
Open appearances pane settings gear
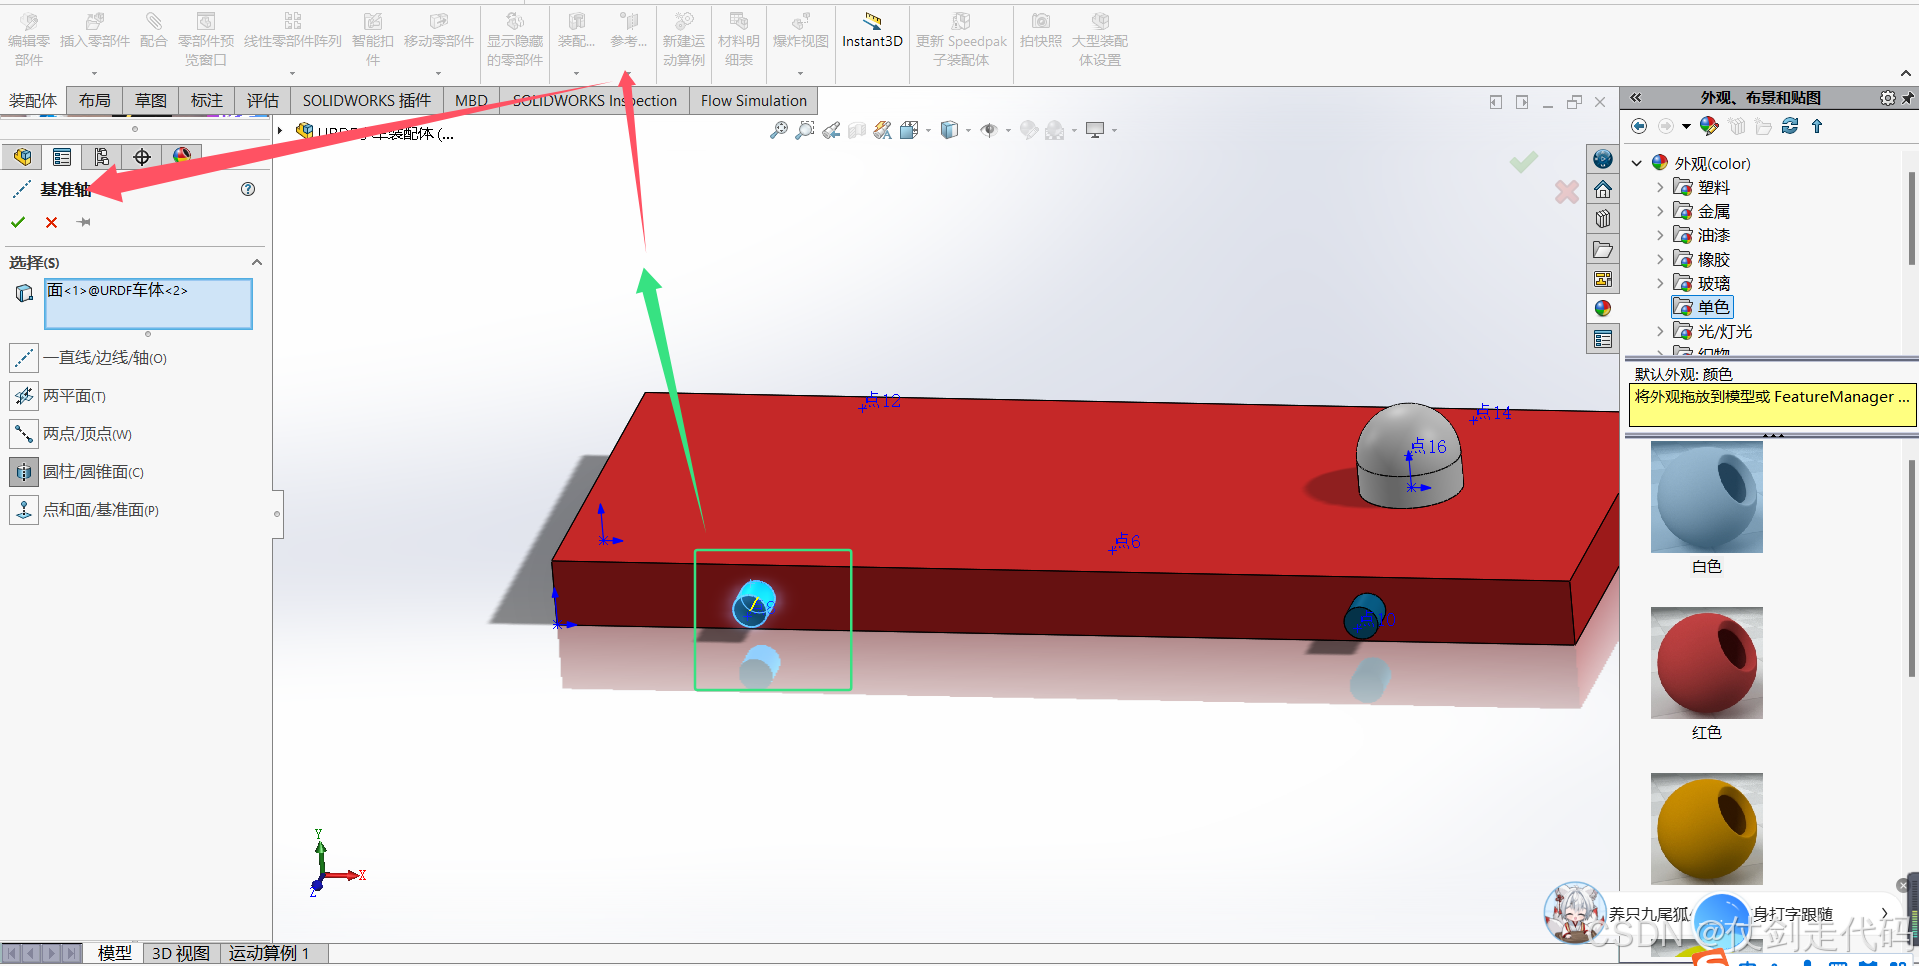tap(1887, 98)
